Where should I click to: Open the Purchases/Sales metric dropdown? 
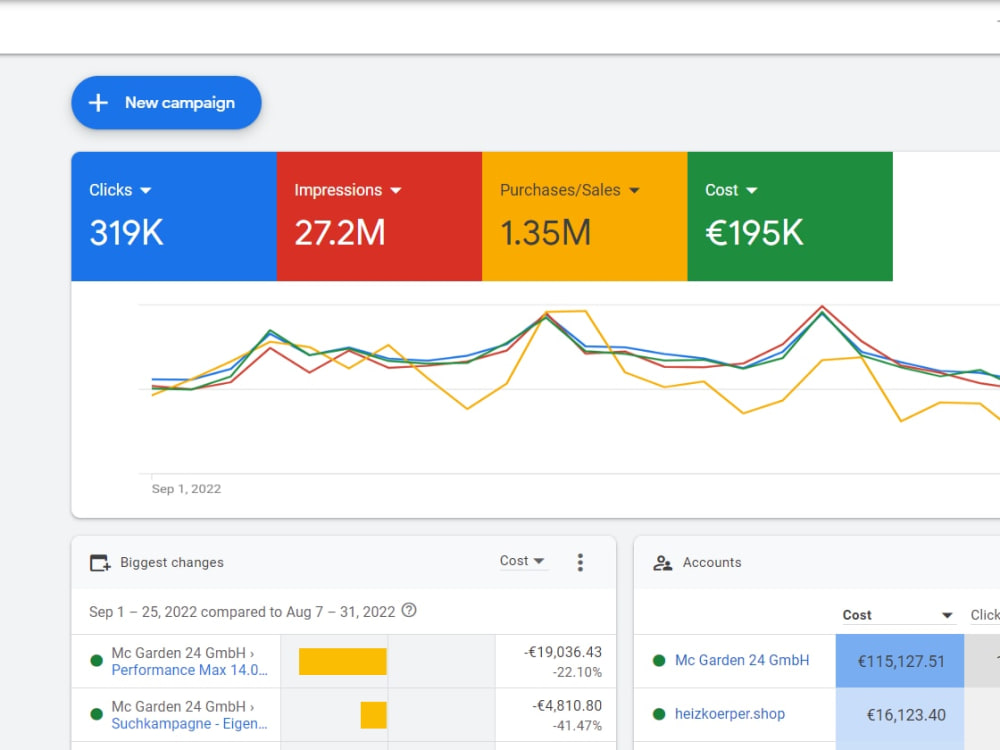570,190
